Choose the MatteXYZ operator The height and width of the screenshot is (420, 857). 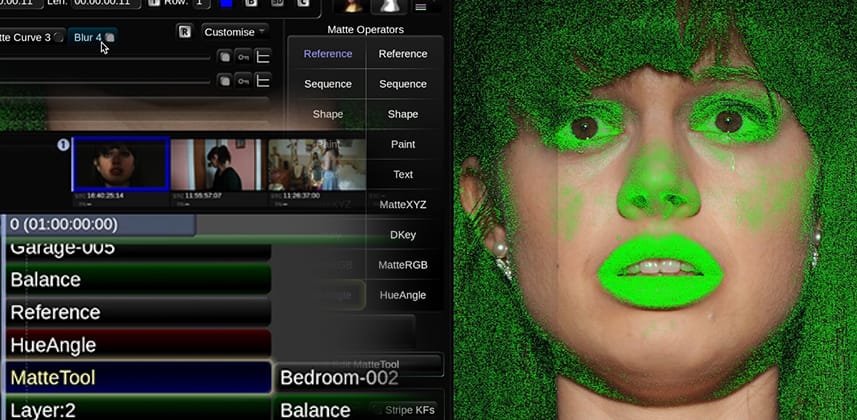[403, 205]
